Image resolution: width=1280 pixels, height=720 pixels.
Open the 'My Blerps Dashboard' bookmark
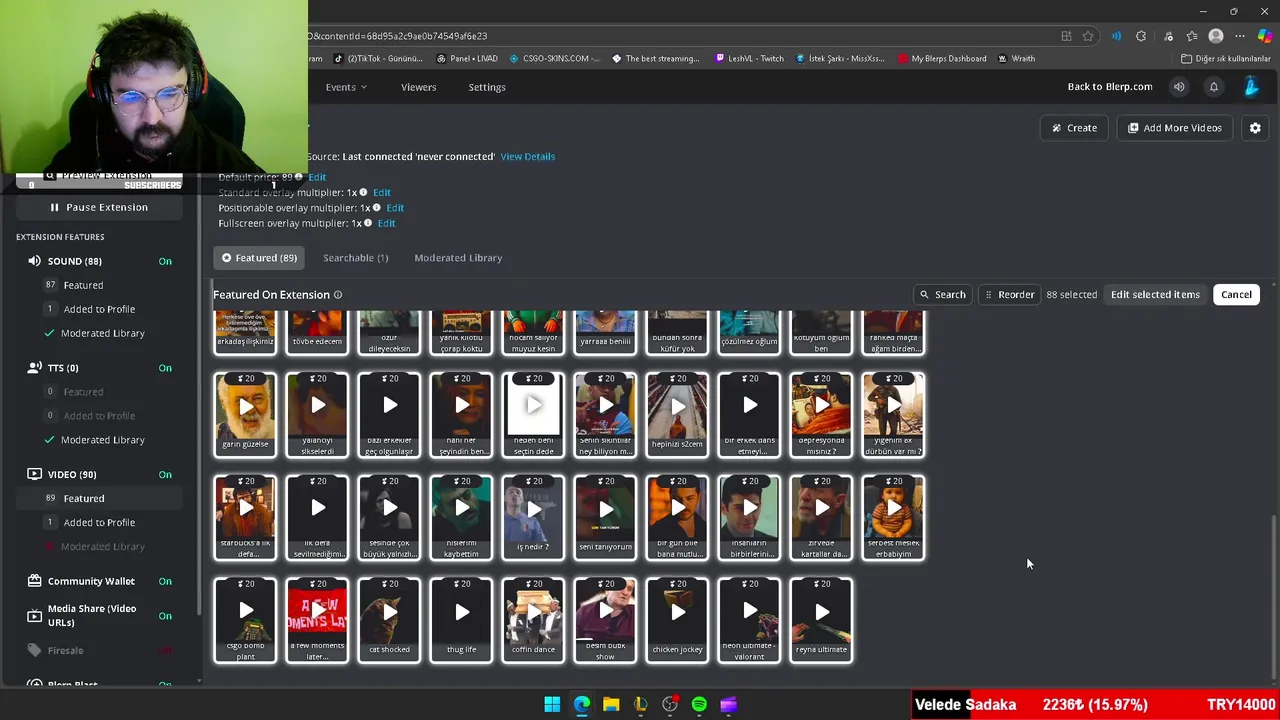click(942, 58)
